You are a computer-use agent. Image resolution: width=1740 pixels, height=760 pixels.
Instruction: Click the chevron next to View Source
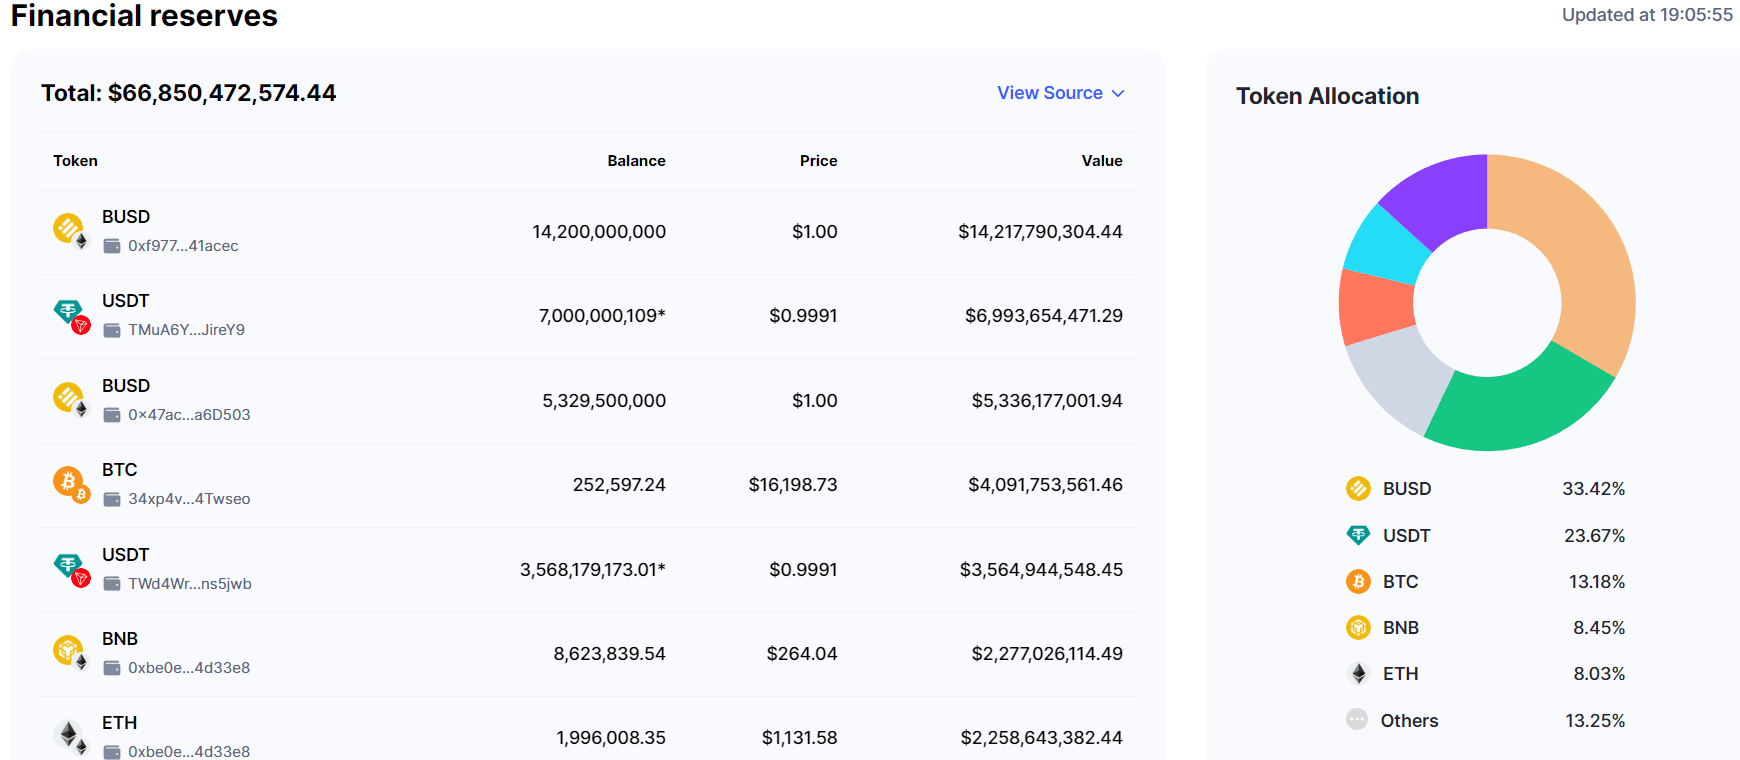[x=1118, y=93]
